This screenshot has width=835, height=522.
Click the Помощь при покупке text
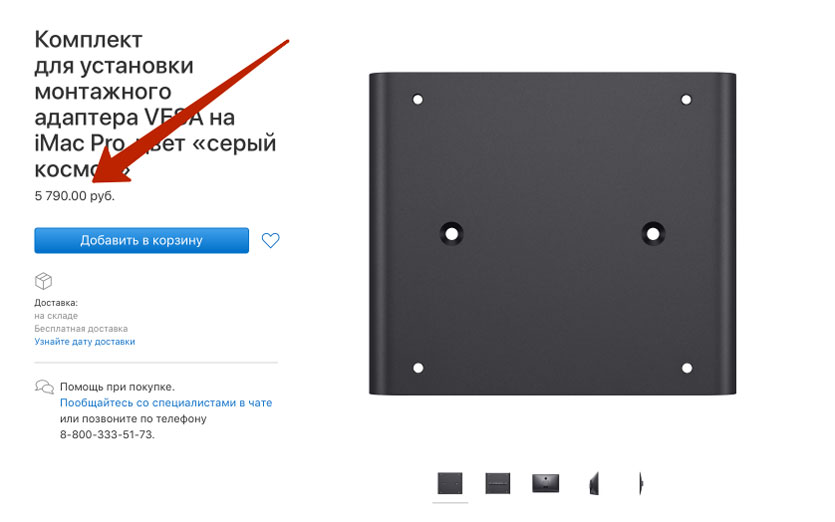117,387
